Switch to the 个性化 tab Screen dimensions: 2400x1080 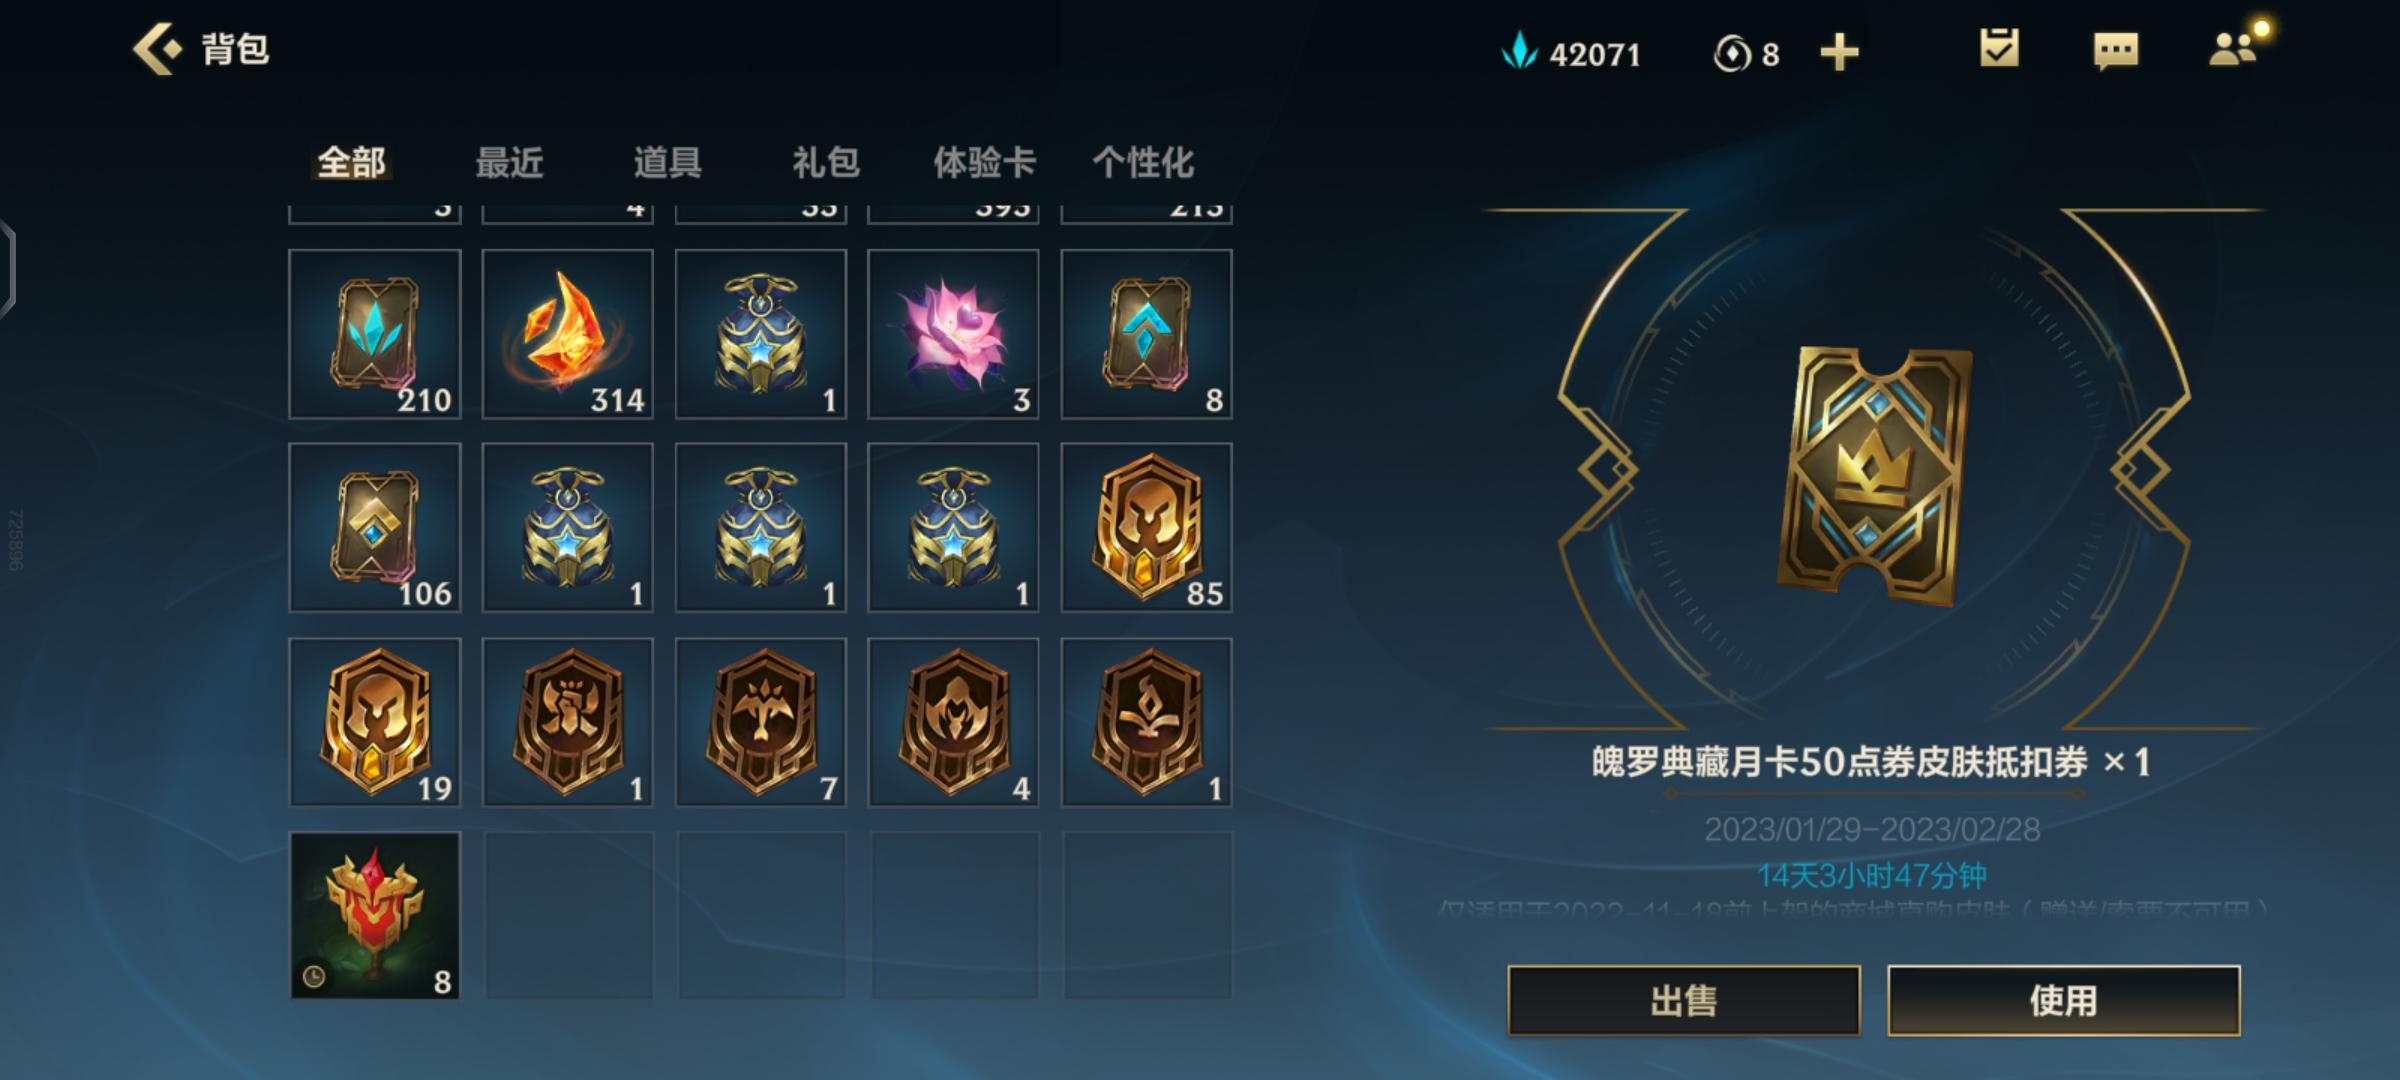click(x=1143, y=162)
